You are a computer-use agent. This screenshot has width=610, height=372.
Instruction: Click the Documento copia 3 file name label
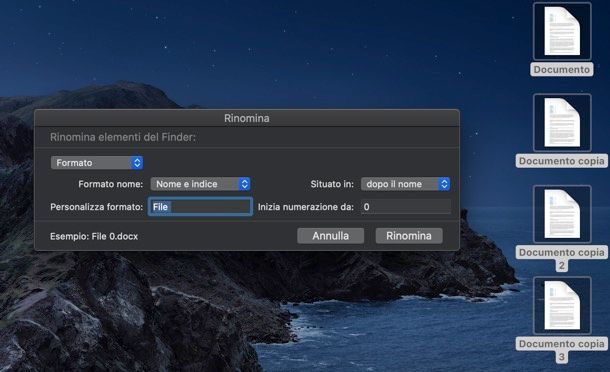coord(562,350)
